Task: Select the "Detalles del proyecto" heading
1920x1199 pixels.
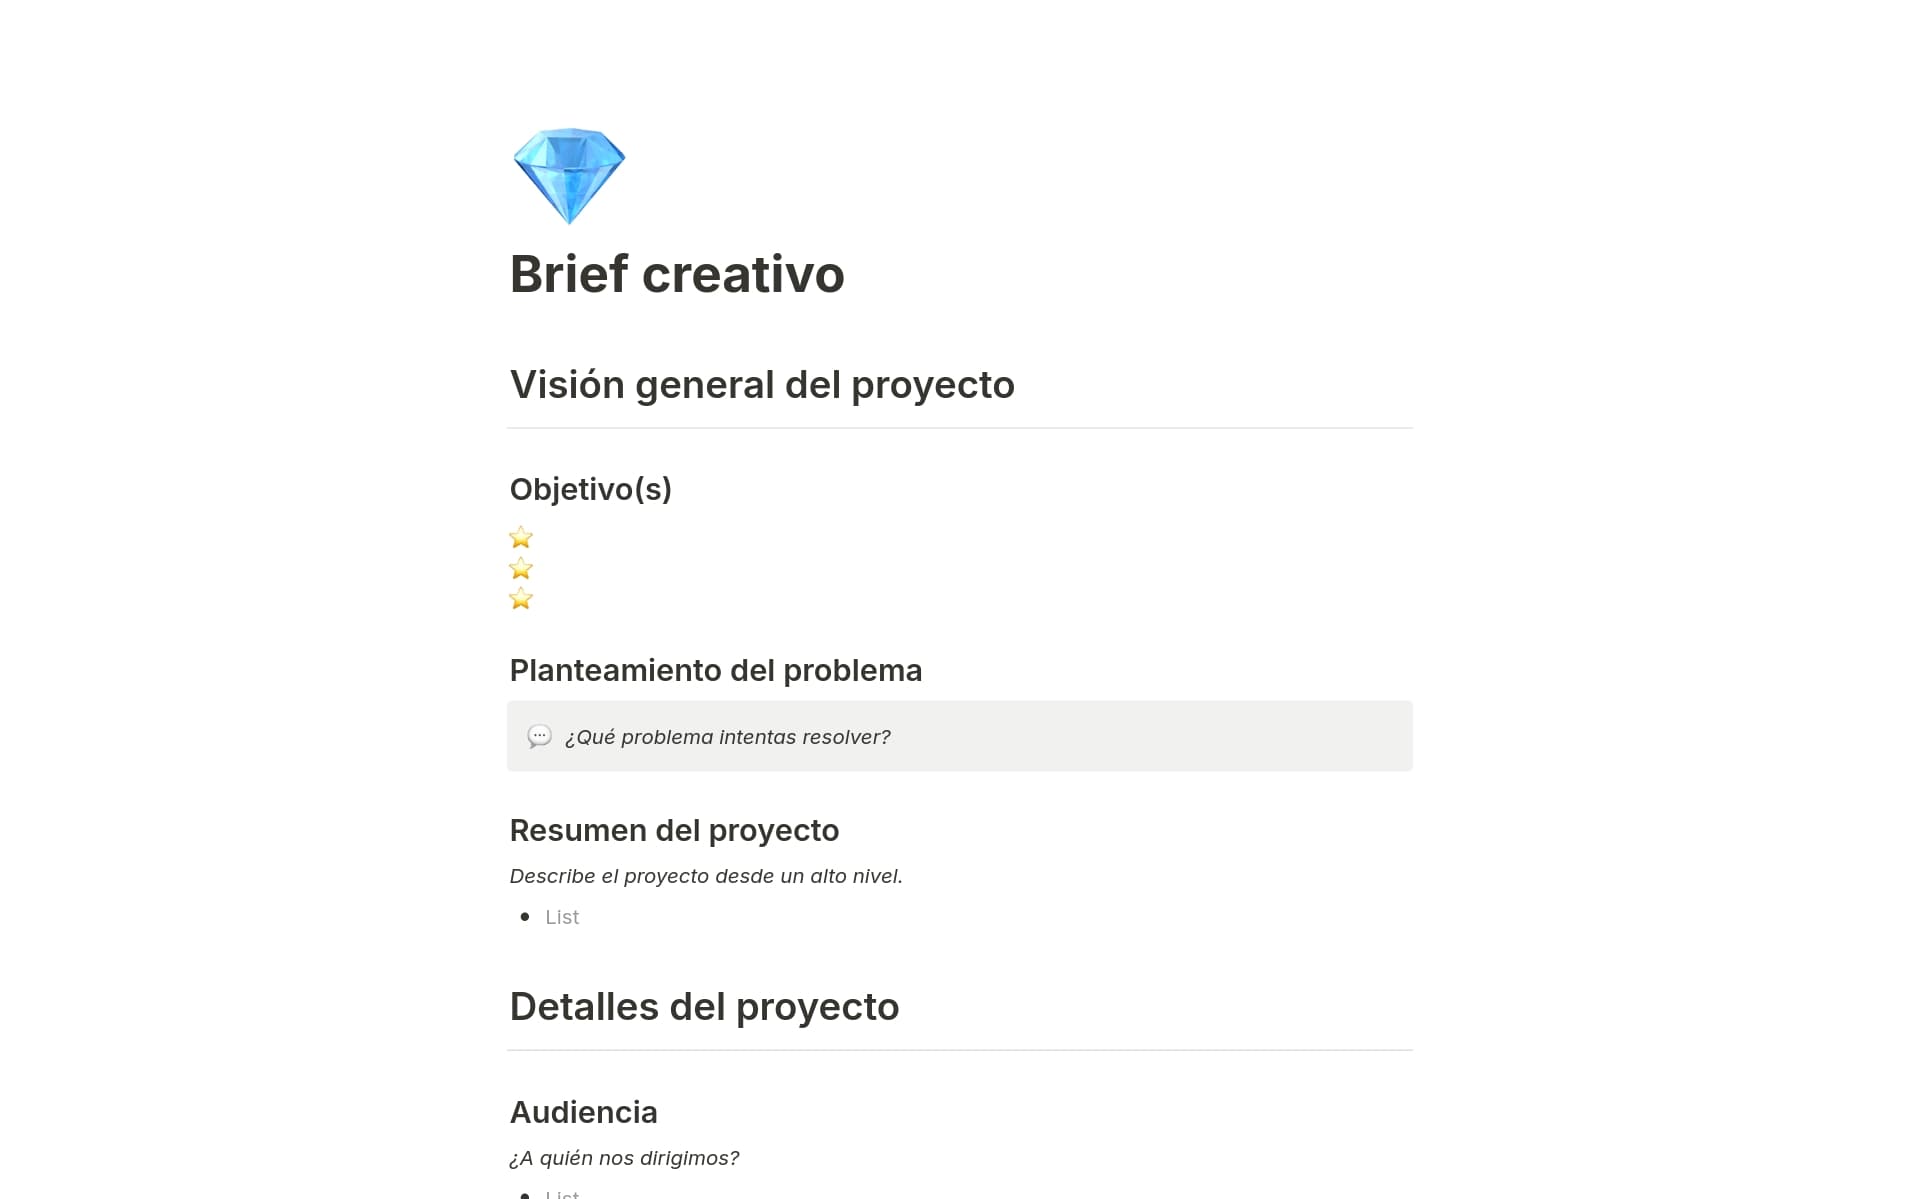Action: click(x=704, y=1007)
